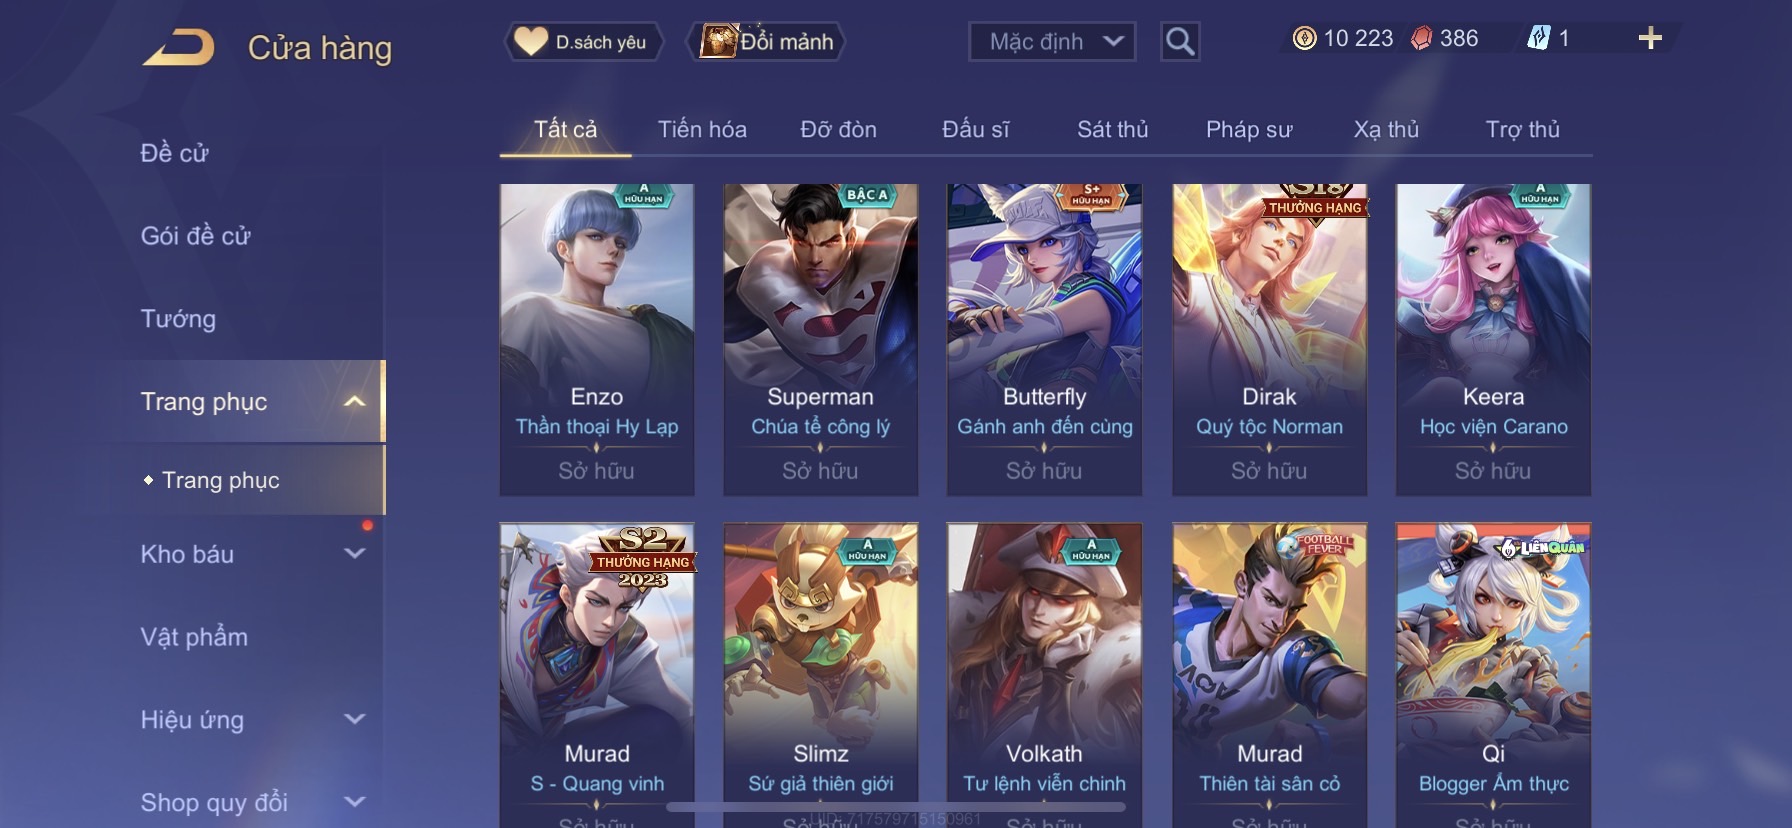Tap the blue voucher ticket icon
Viewport: 1792px width, 828px height.
pyautogui.click(x=1538, y=39)
